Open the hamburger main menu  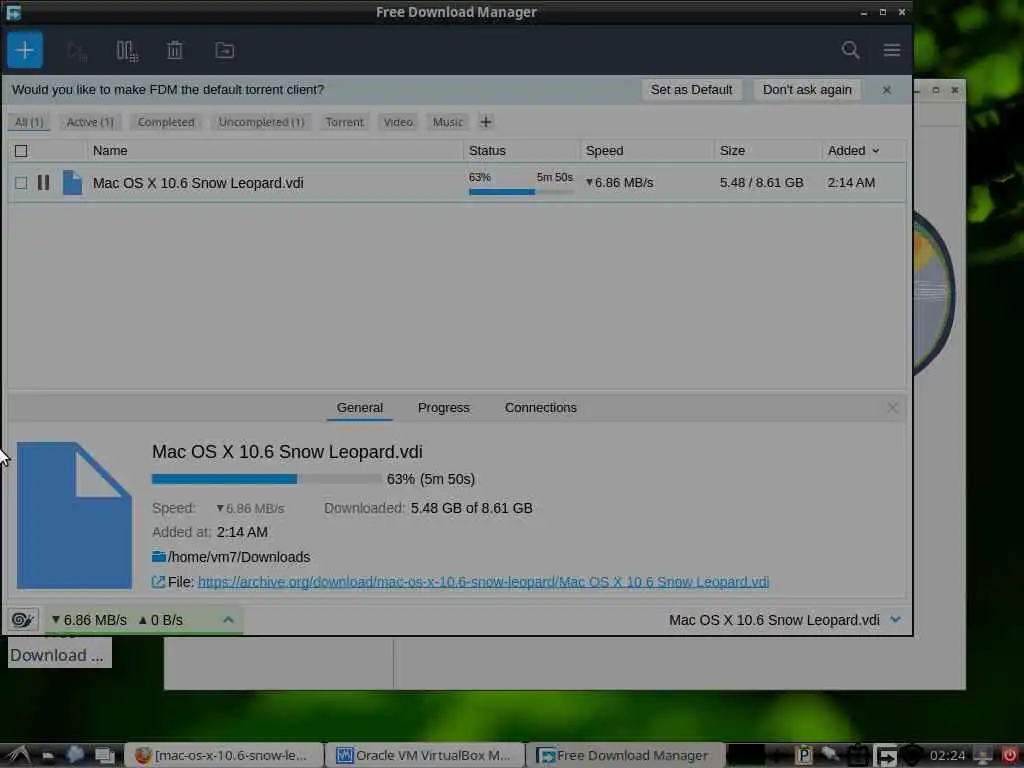tap(892, 50)
